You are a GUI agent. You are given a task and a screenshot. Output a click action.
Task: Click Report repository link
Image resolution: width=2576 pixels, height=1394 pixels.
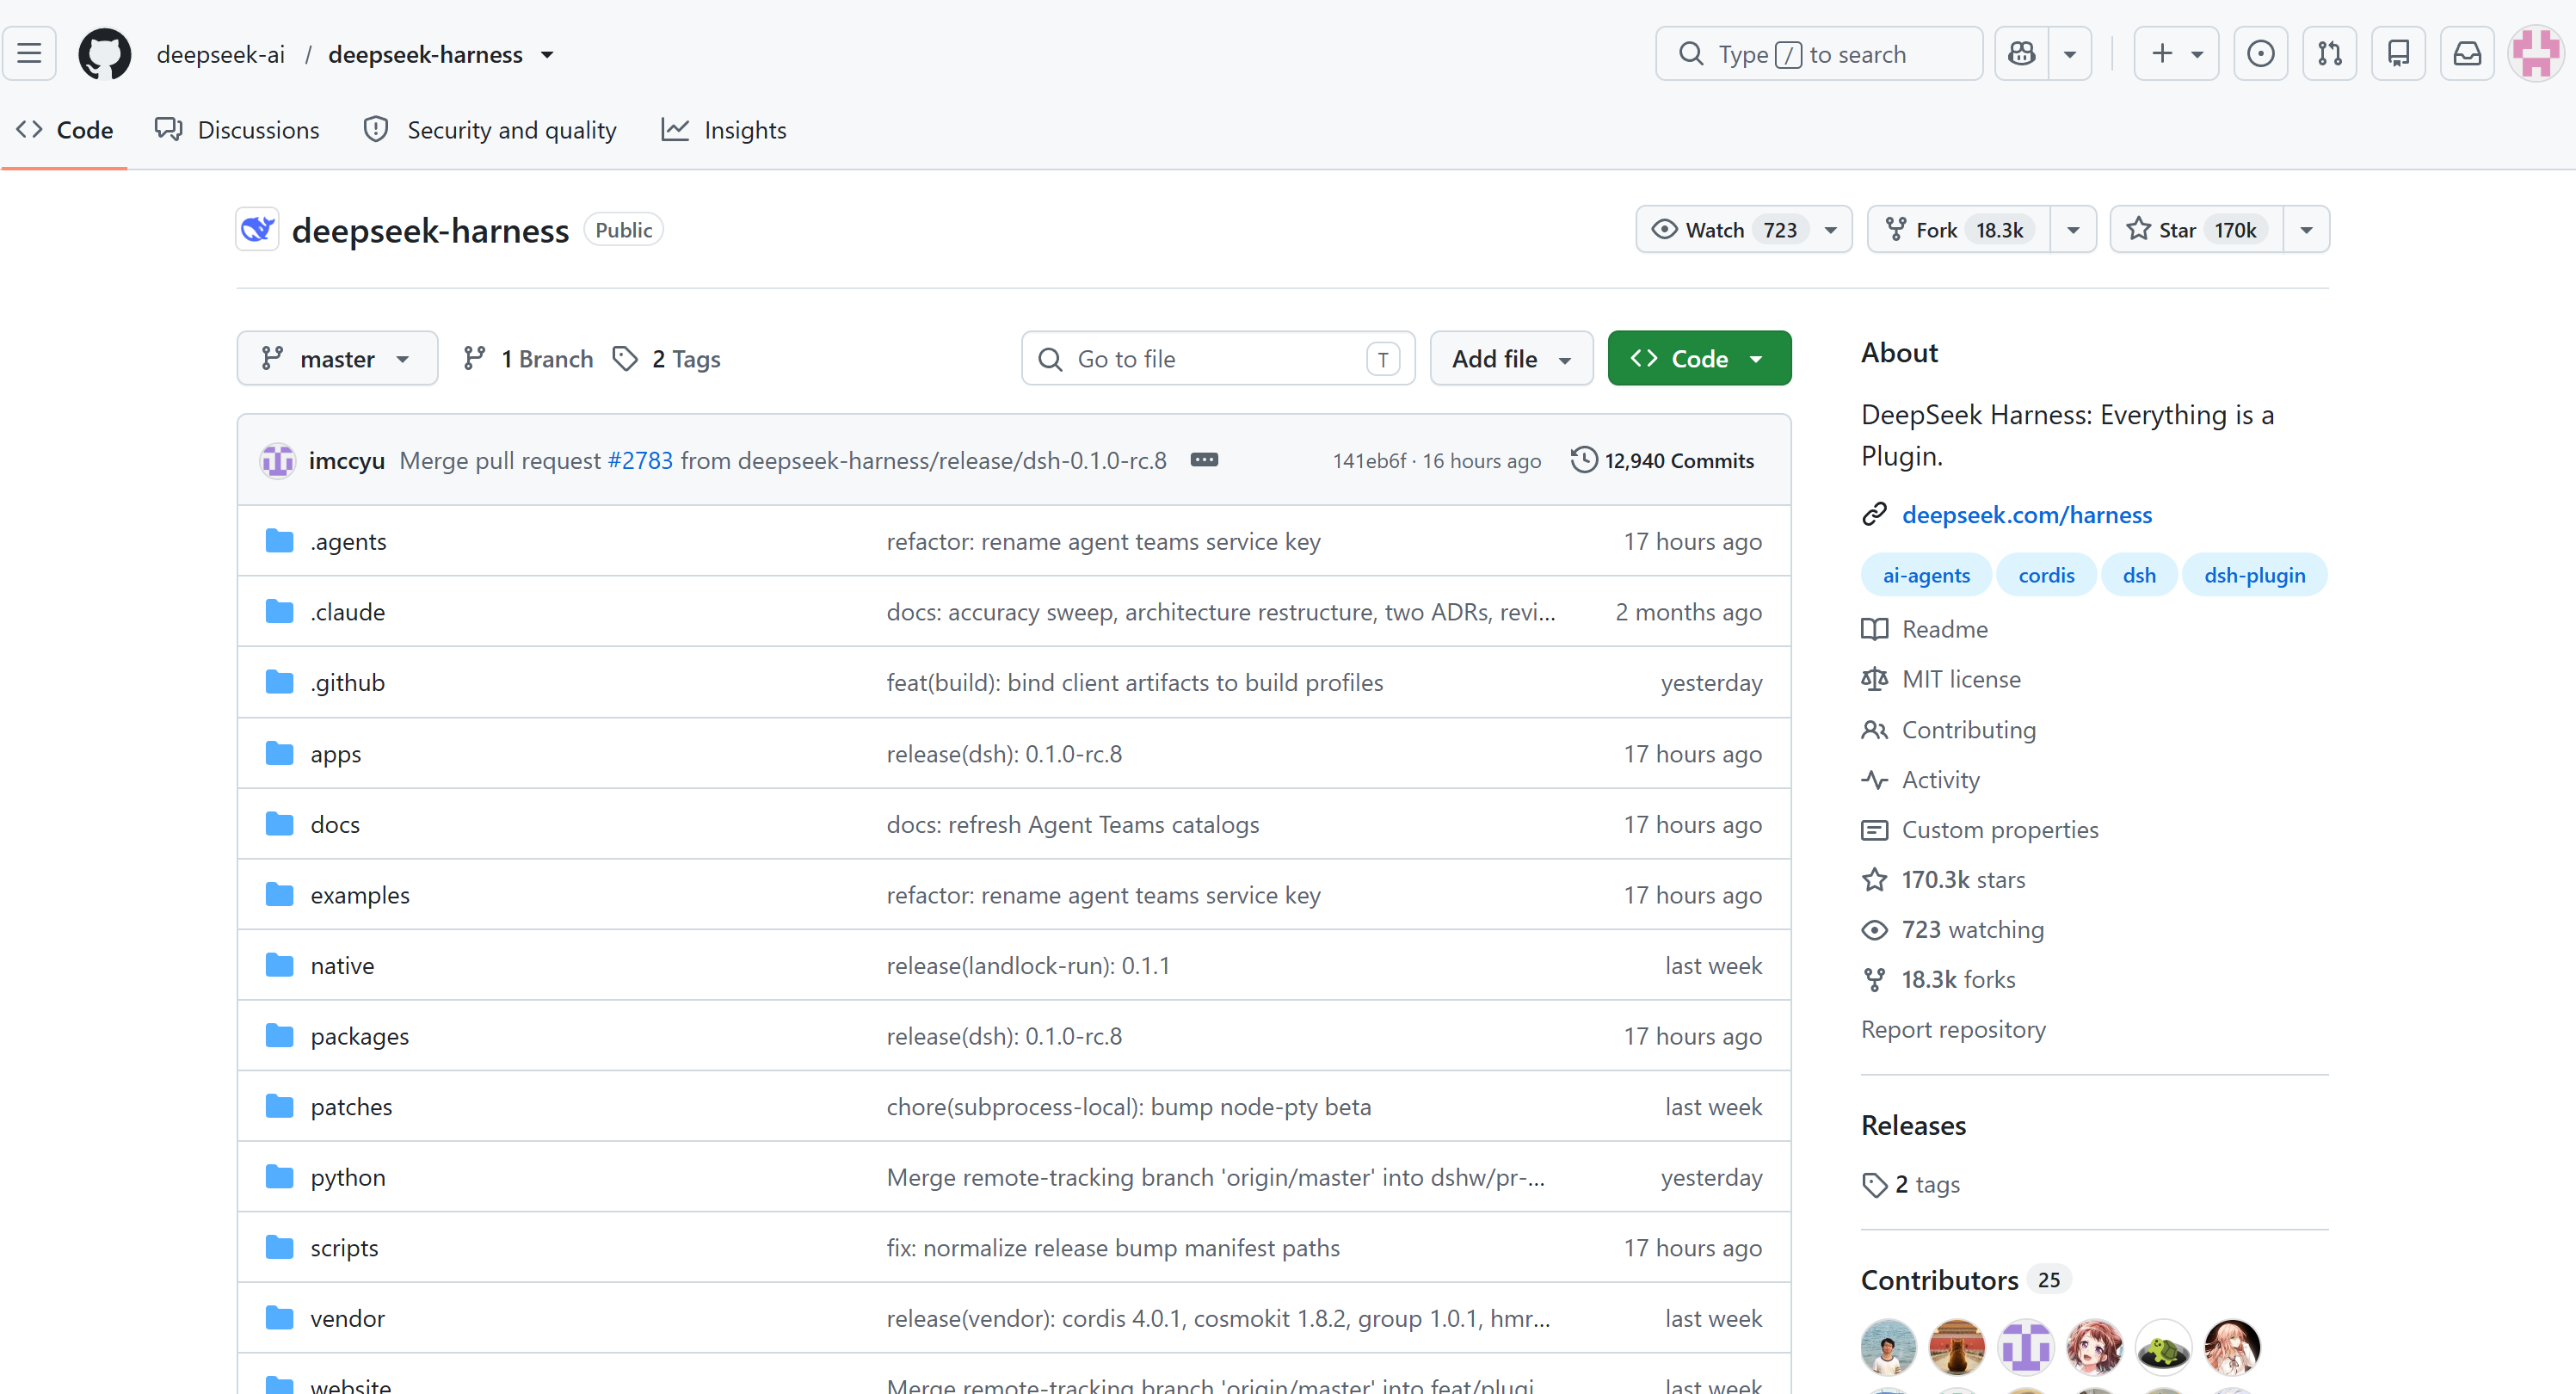click(x=1953, y=1029)
